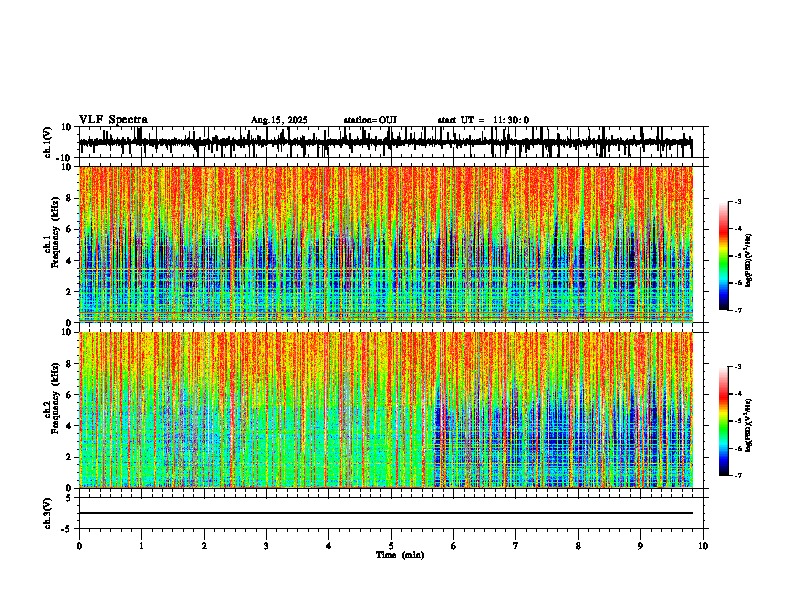The image size is (792, 612).
Task: Click the ch.3(V) axis label
Action: pyautogui.click(x=49, y=513)
